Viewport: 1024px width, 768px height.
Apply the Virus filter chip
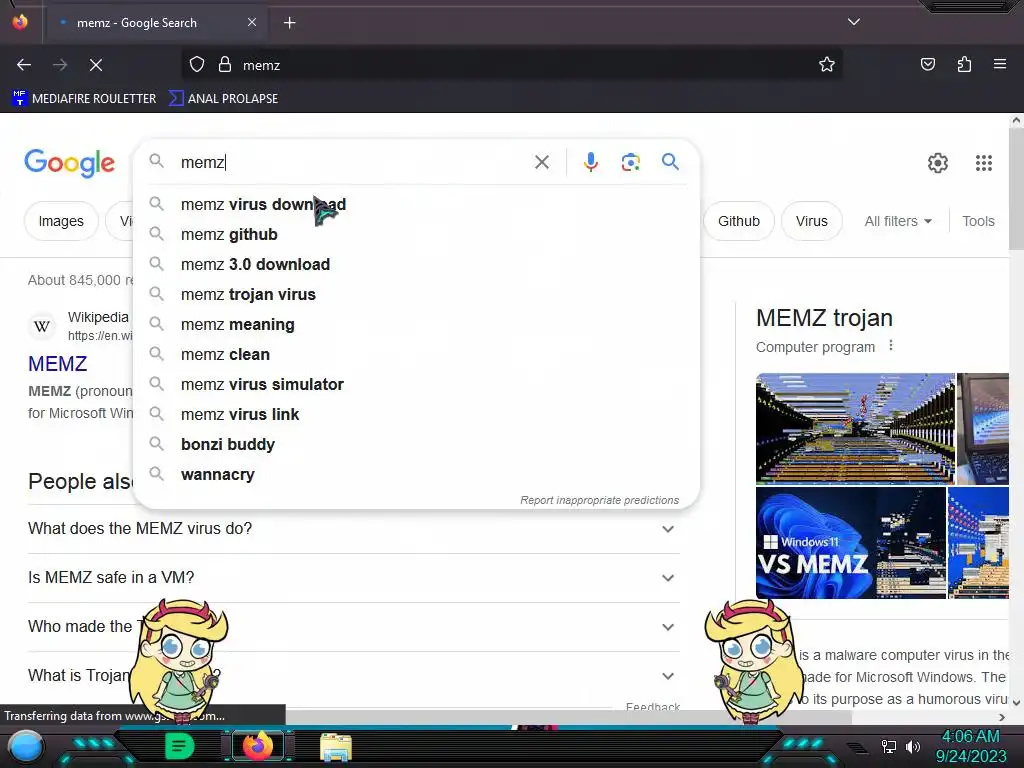click(x=811, y=221)
